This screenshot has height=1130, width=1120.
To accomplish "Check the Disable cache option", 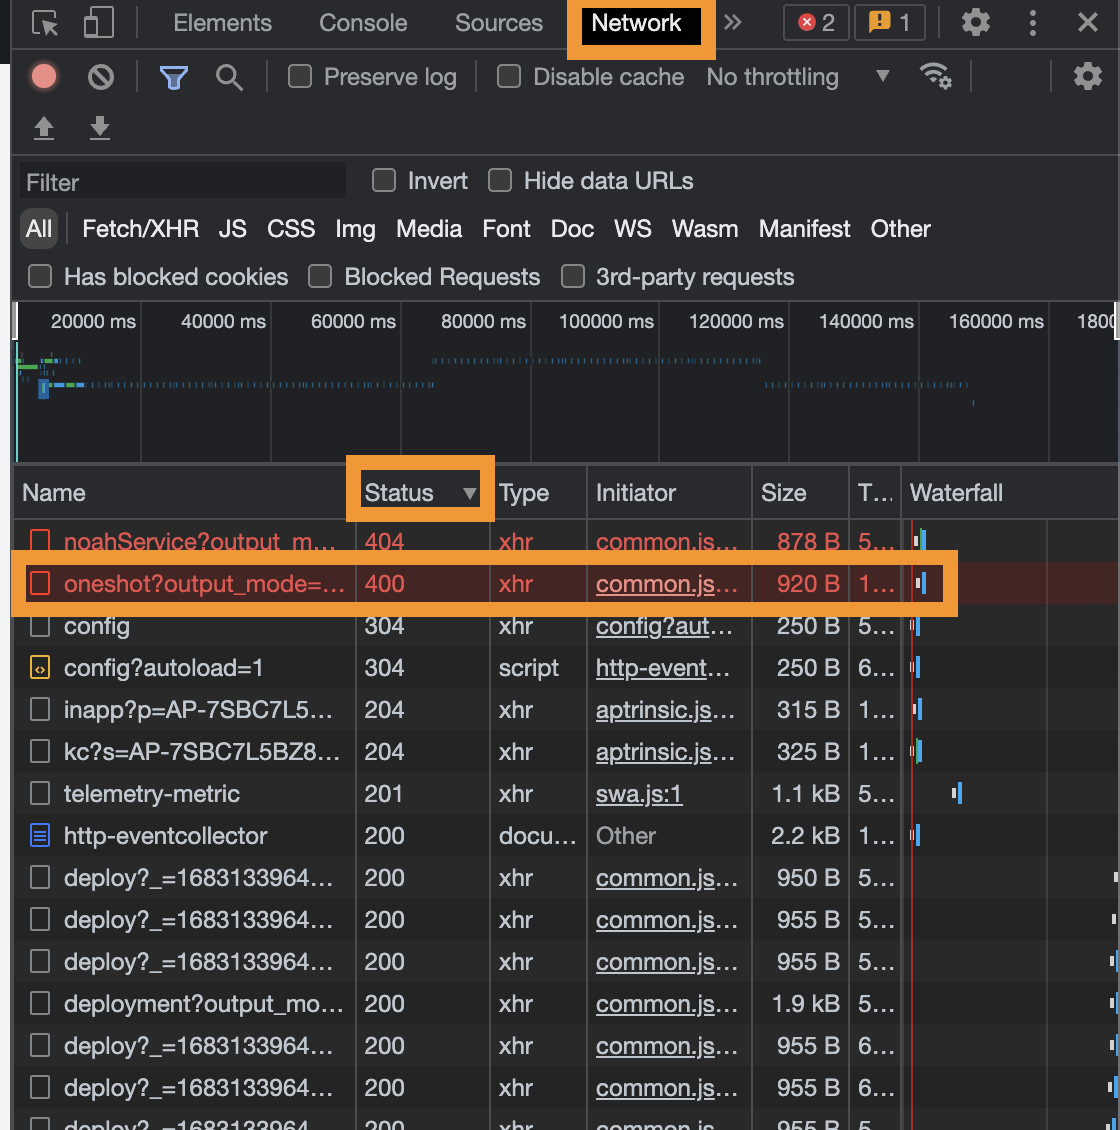I will tap(509, 77).
